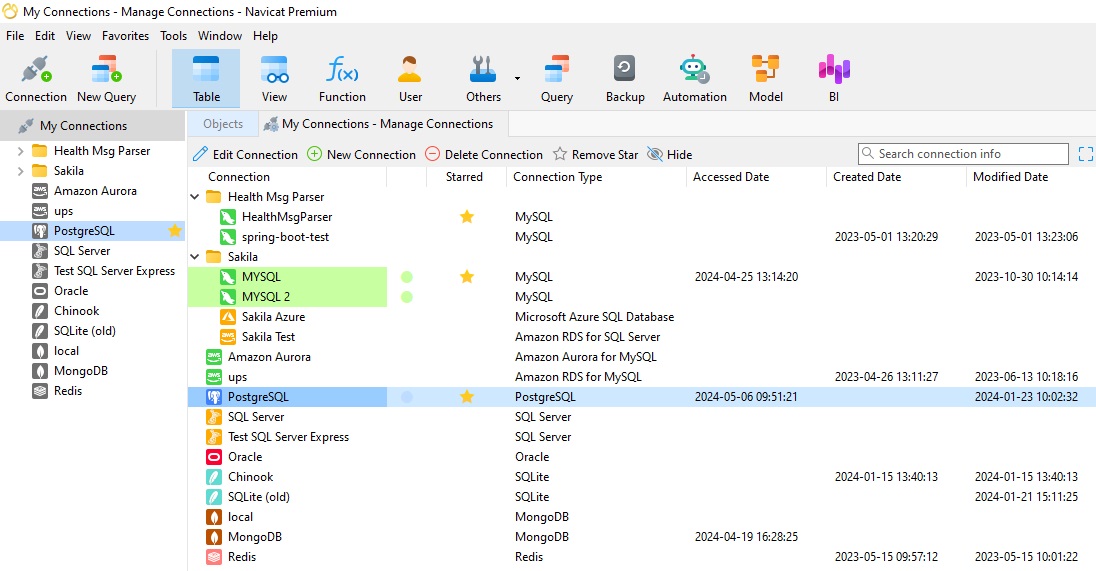Click the green color dot of MYSQL row
The image size is (1096, 571).
click(406, 277)
